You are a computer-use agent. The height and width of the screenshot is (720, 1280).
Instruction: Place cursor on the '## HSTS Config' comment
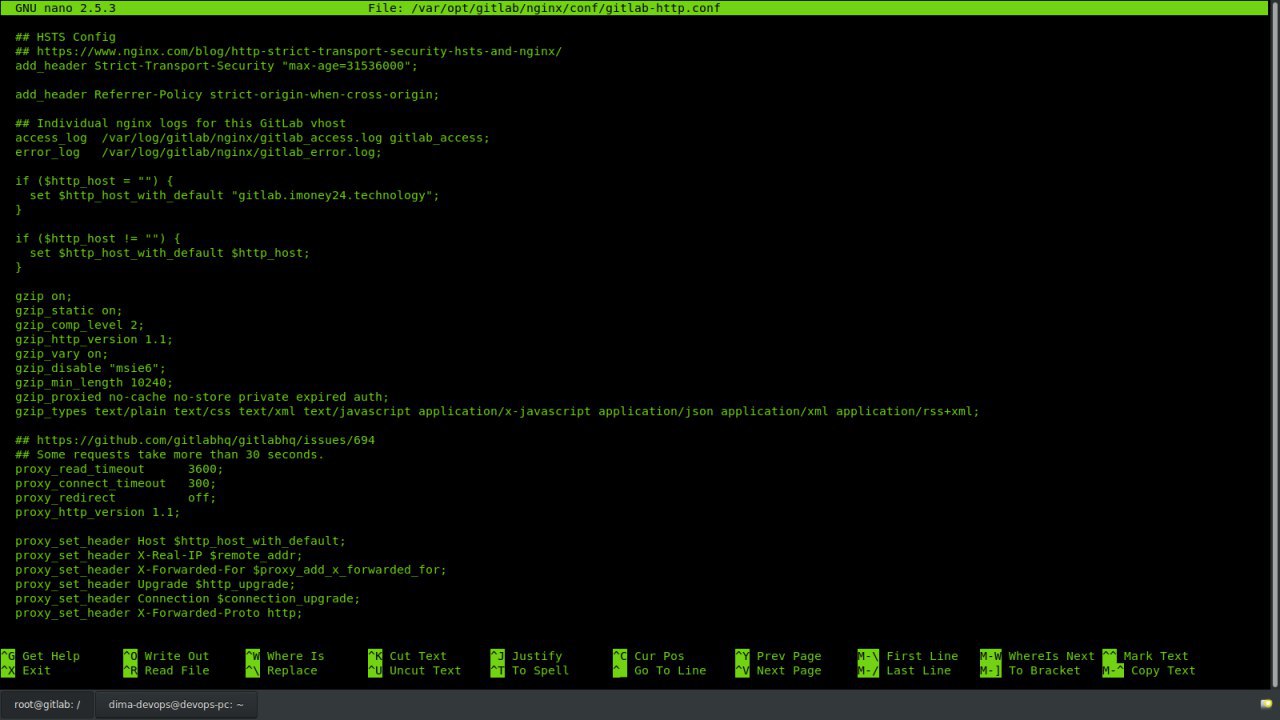(x=65, y=37)
